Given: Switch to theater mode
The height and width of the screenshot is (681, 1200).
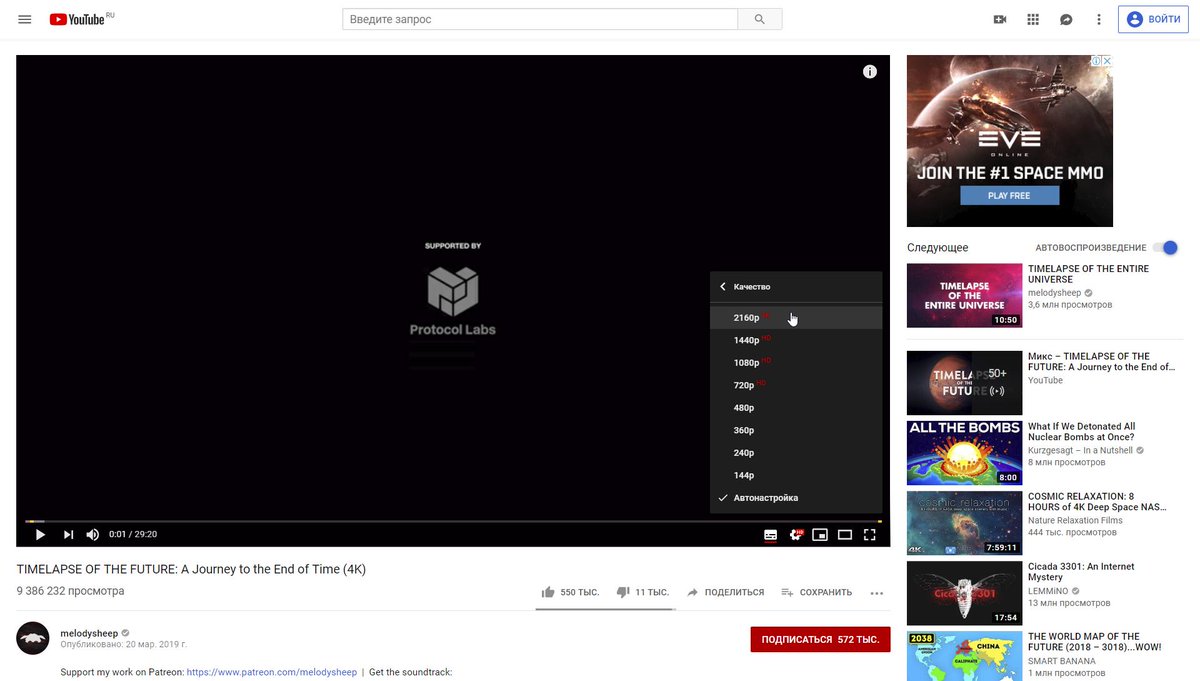Looking at the screenshot, I should point(845,534).
